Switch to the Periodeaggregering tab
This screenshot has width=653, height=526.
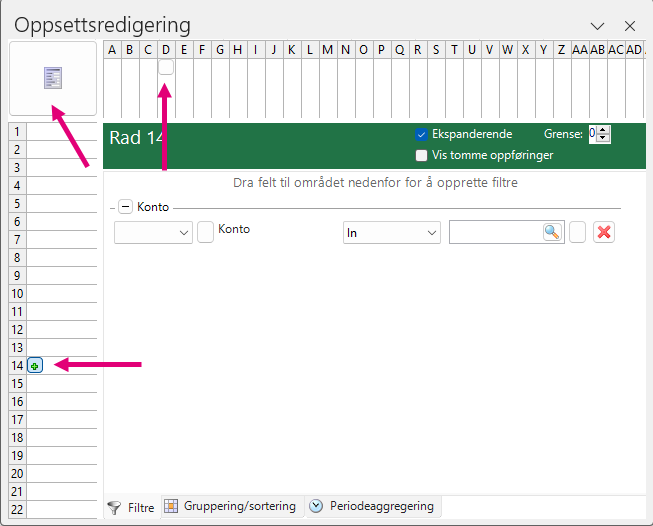373,506
